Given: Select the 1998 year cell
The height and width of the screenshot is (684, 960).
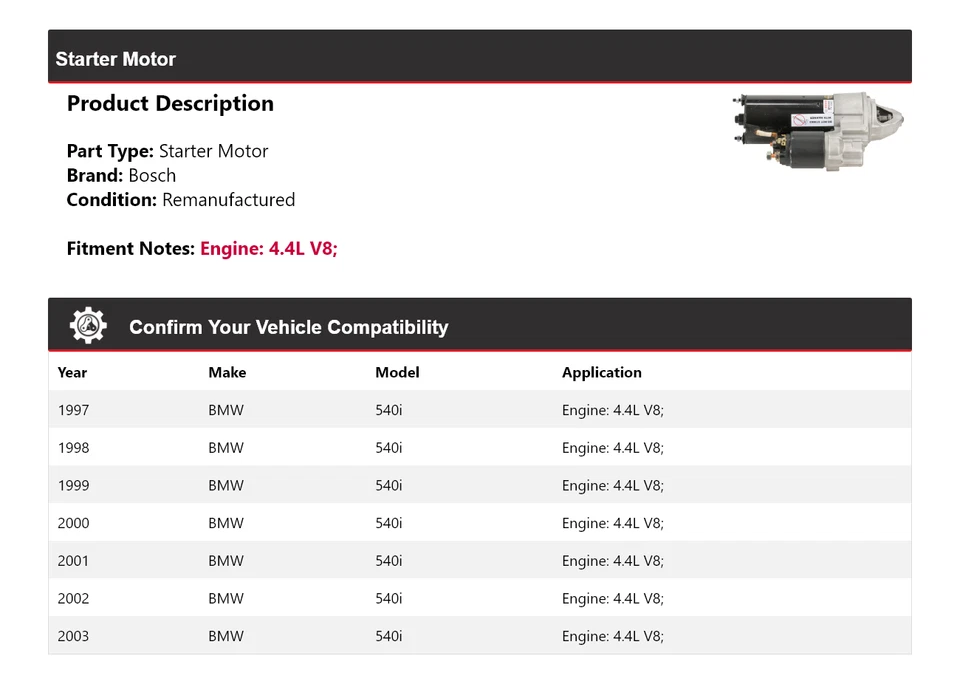Looking at the screenshot, I should click(x=73, y=448).
